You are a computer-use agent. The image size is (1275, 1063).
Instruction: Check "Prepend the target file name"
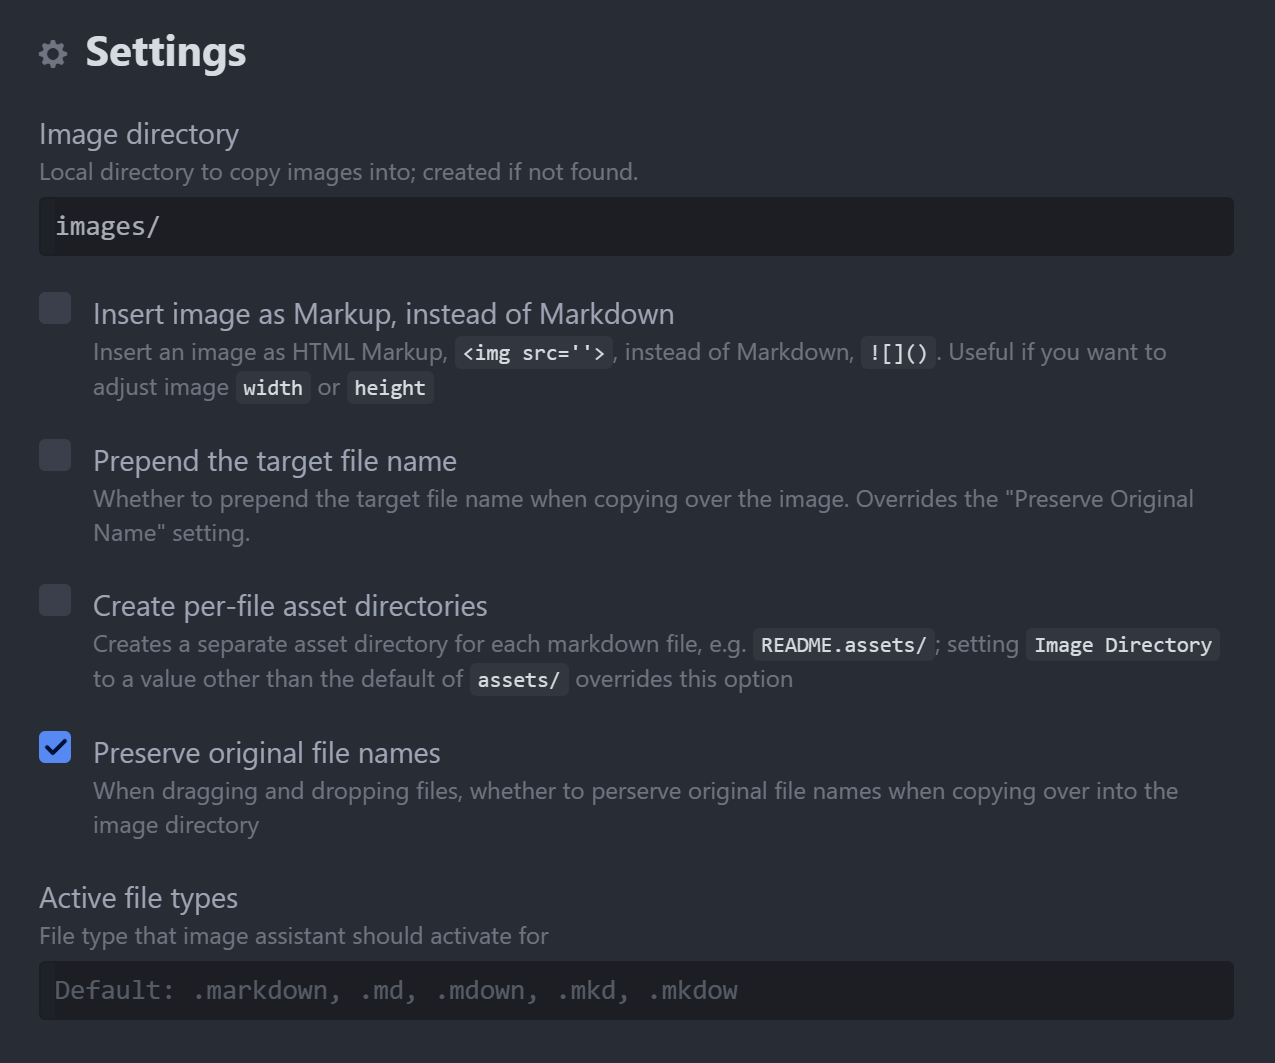coord(55,455)
